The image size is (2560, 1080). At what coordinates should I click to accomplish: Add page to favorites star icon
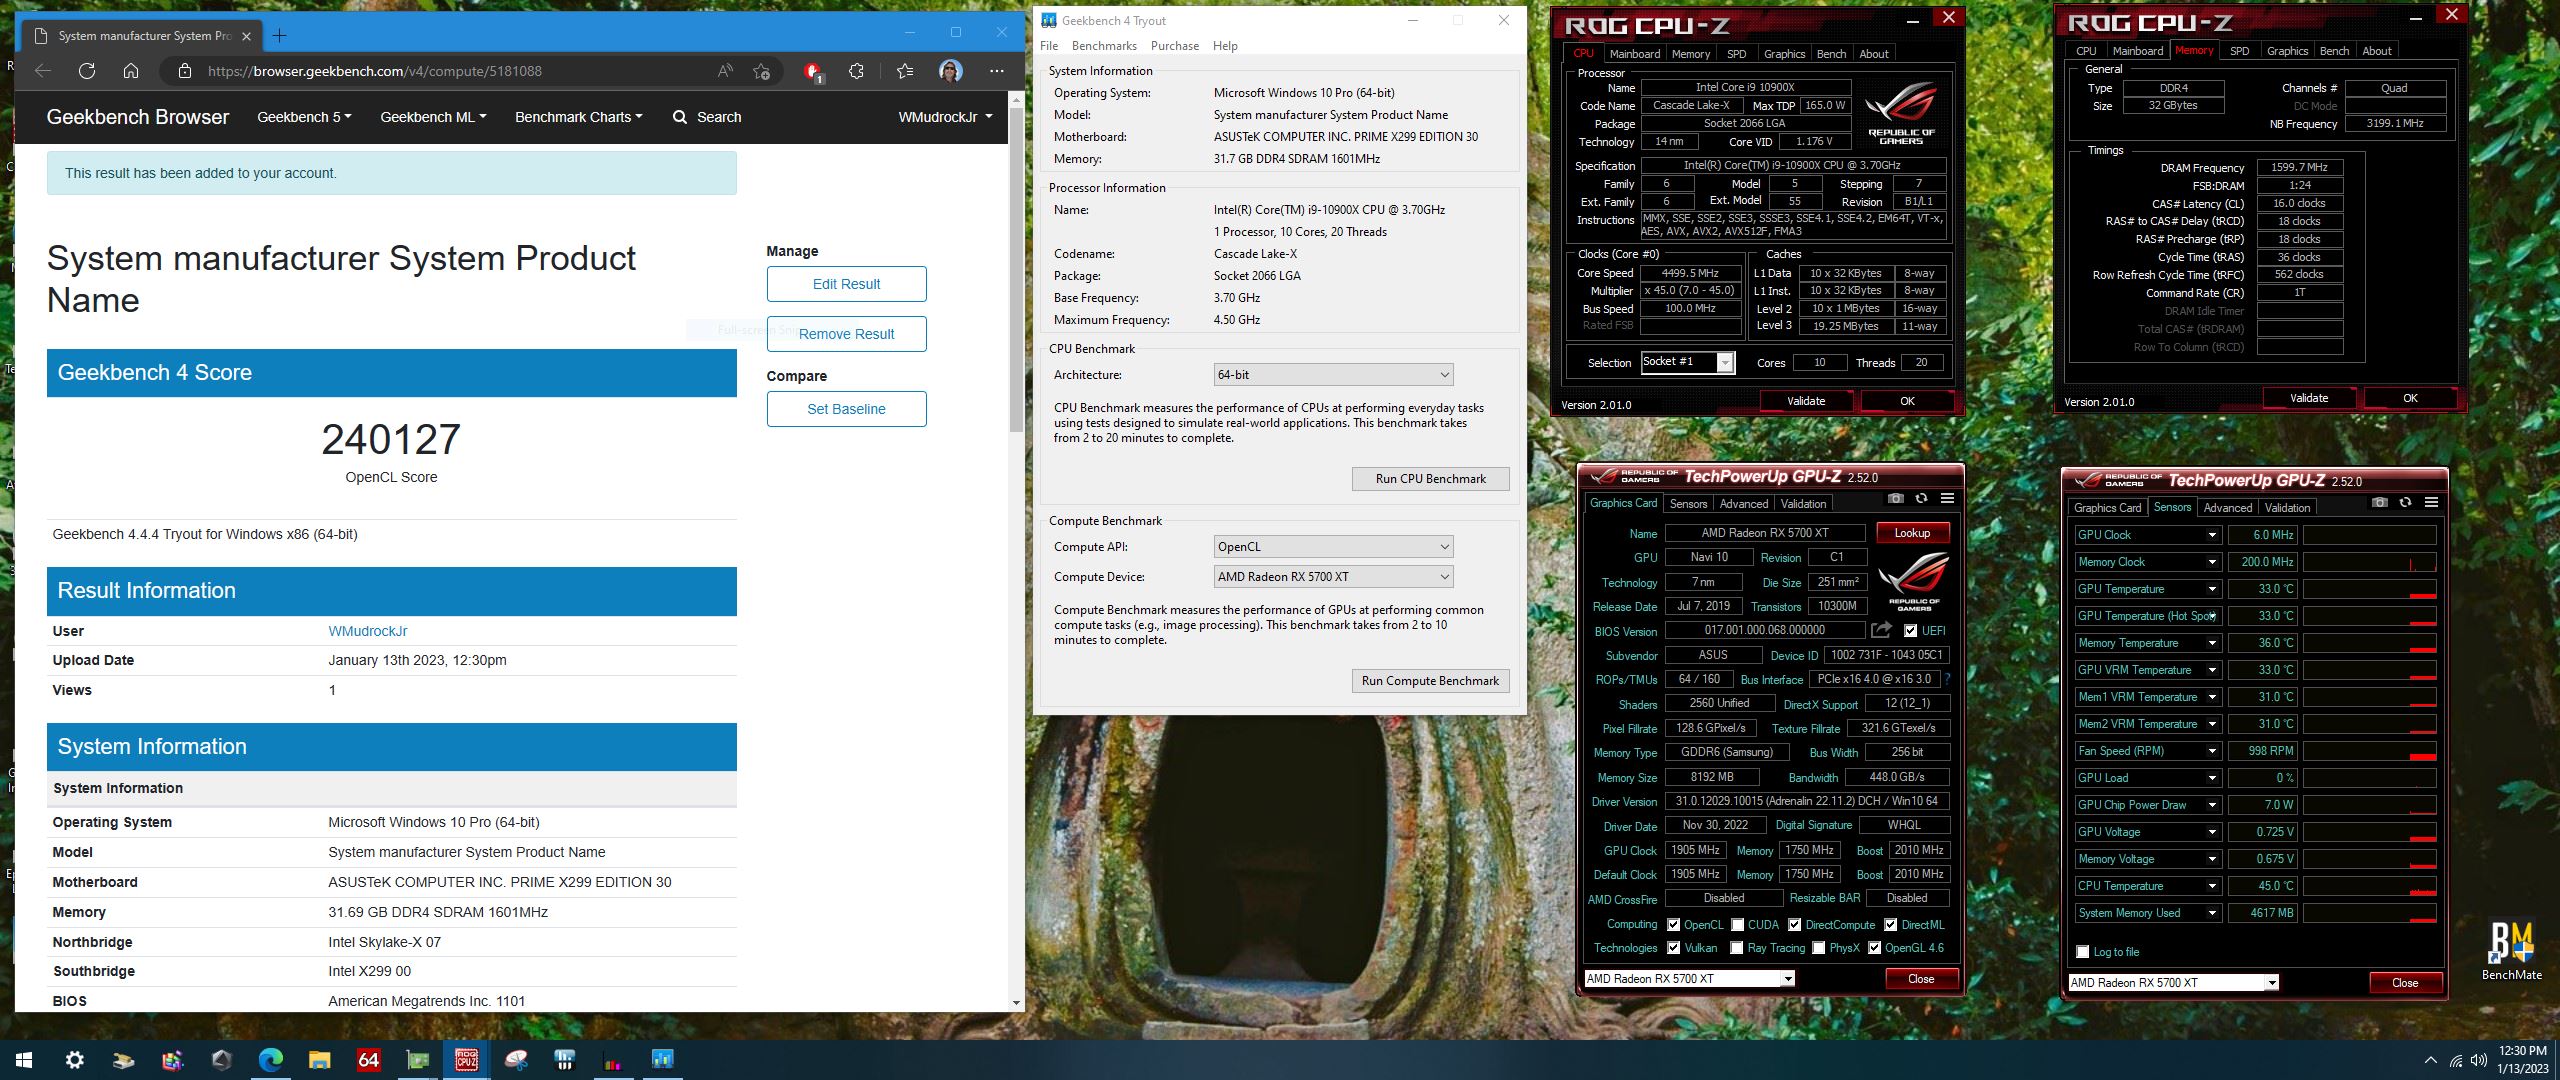(761, 71)
